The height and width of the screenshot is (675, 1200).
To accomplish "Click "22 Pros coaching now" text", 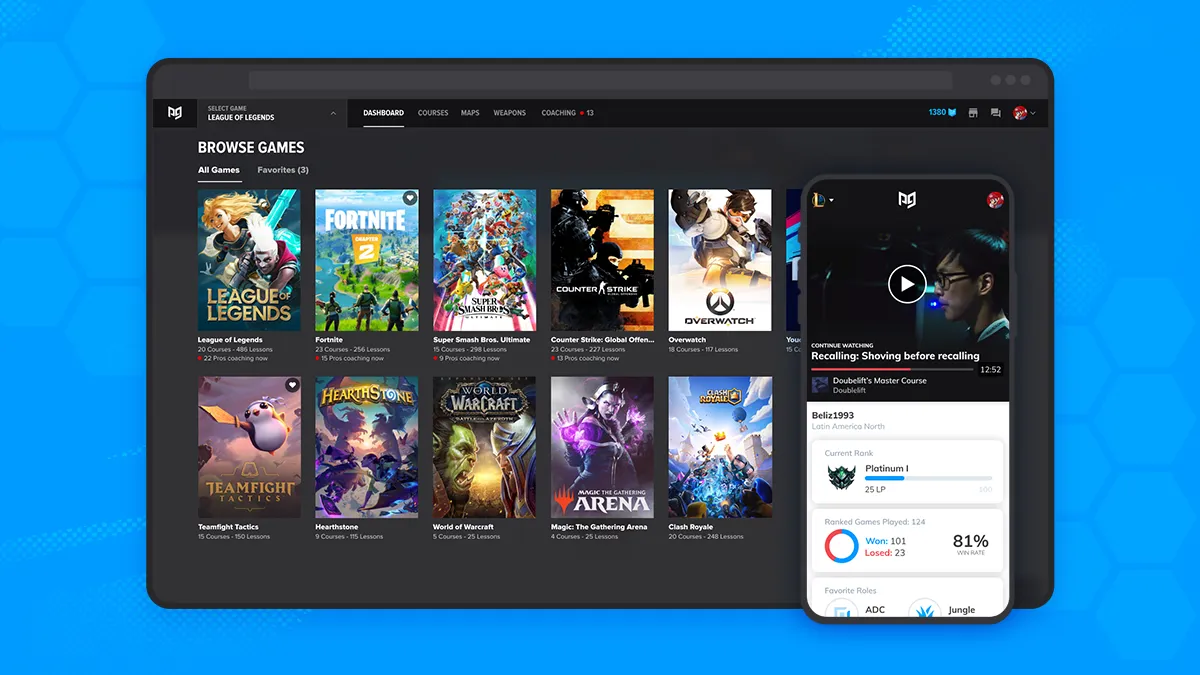I will [235, 358].
